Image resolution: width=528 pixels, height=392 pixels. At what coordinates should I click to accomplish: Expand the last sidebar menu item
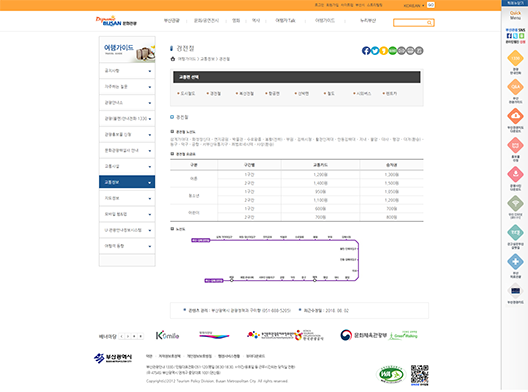click(x=127, y=246)
